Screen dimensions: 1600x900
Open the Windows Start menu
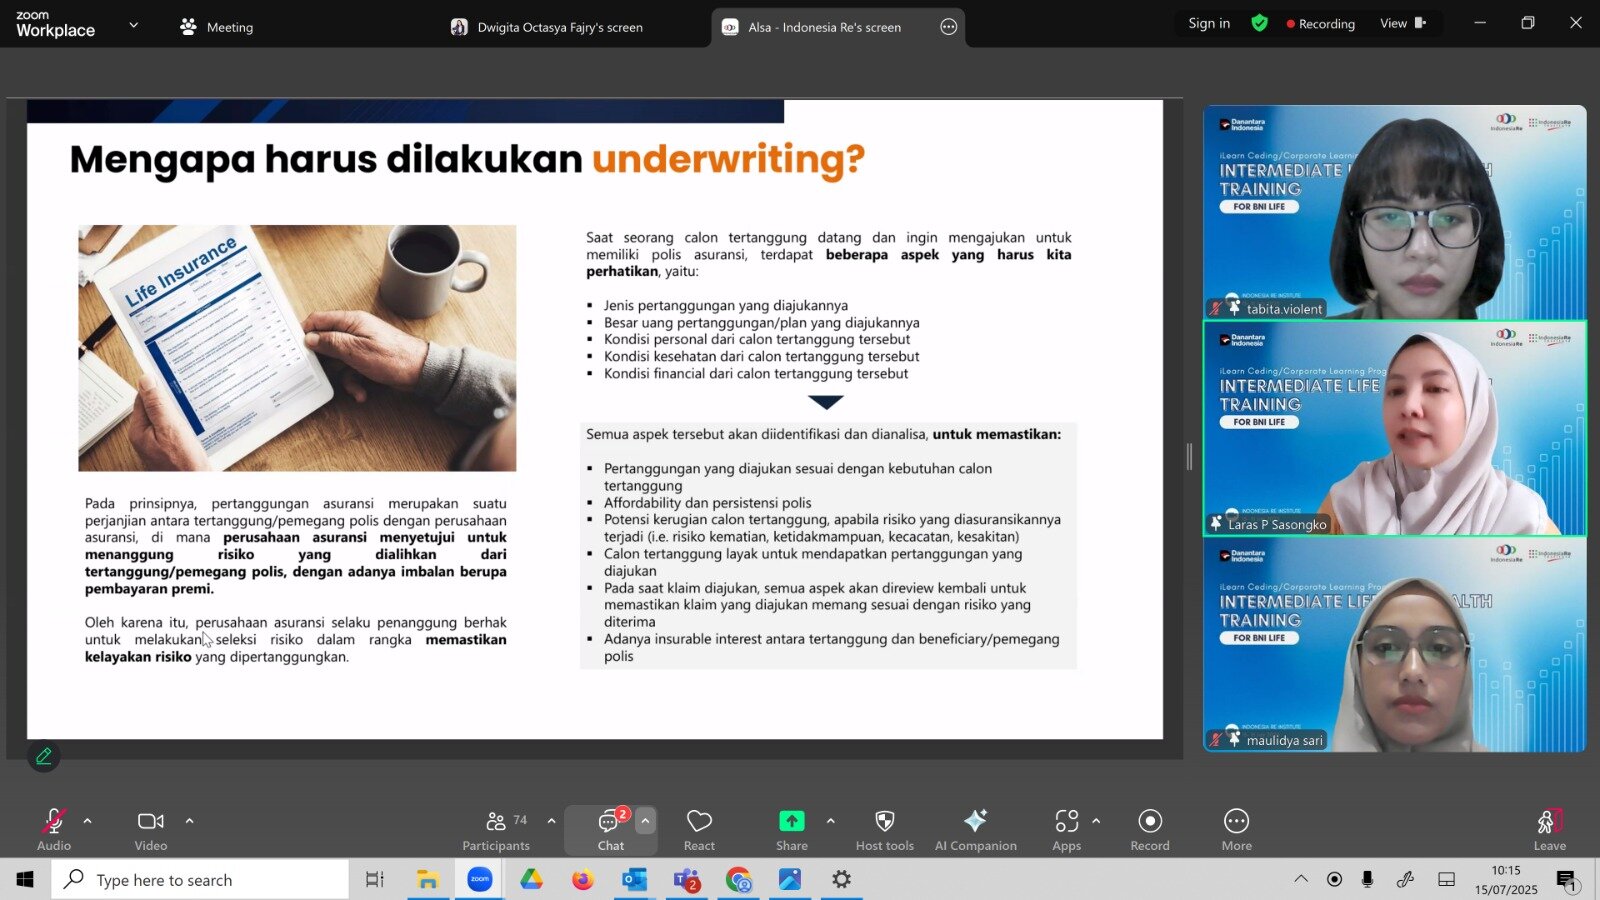[25, 879]
